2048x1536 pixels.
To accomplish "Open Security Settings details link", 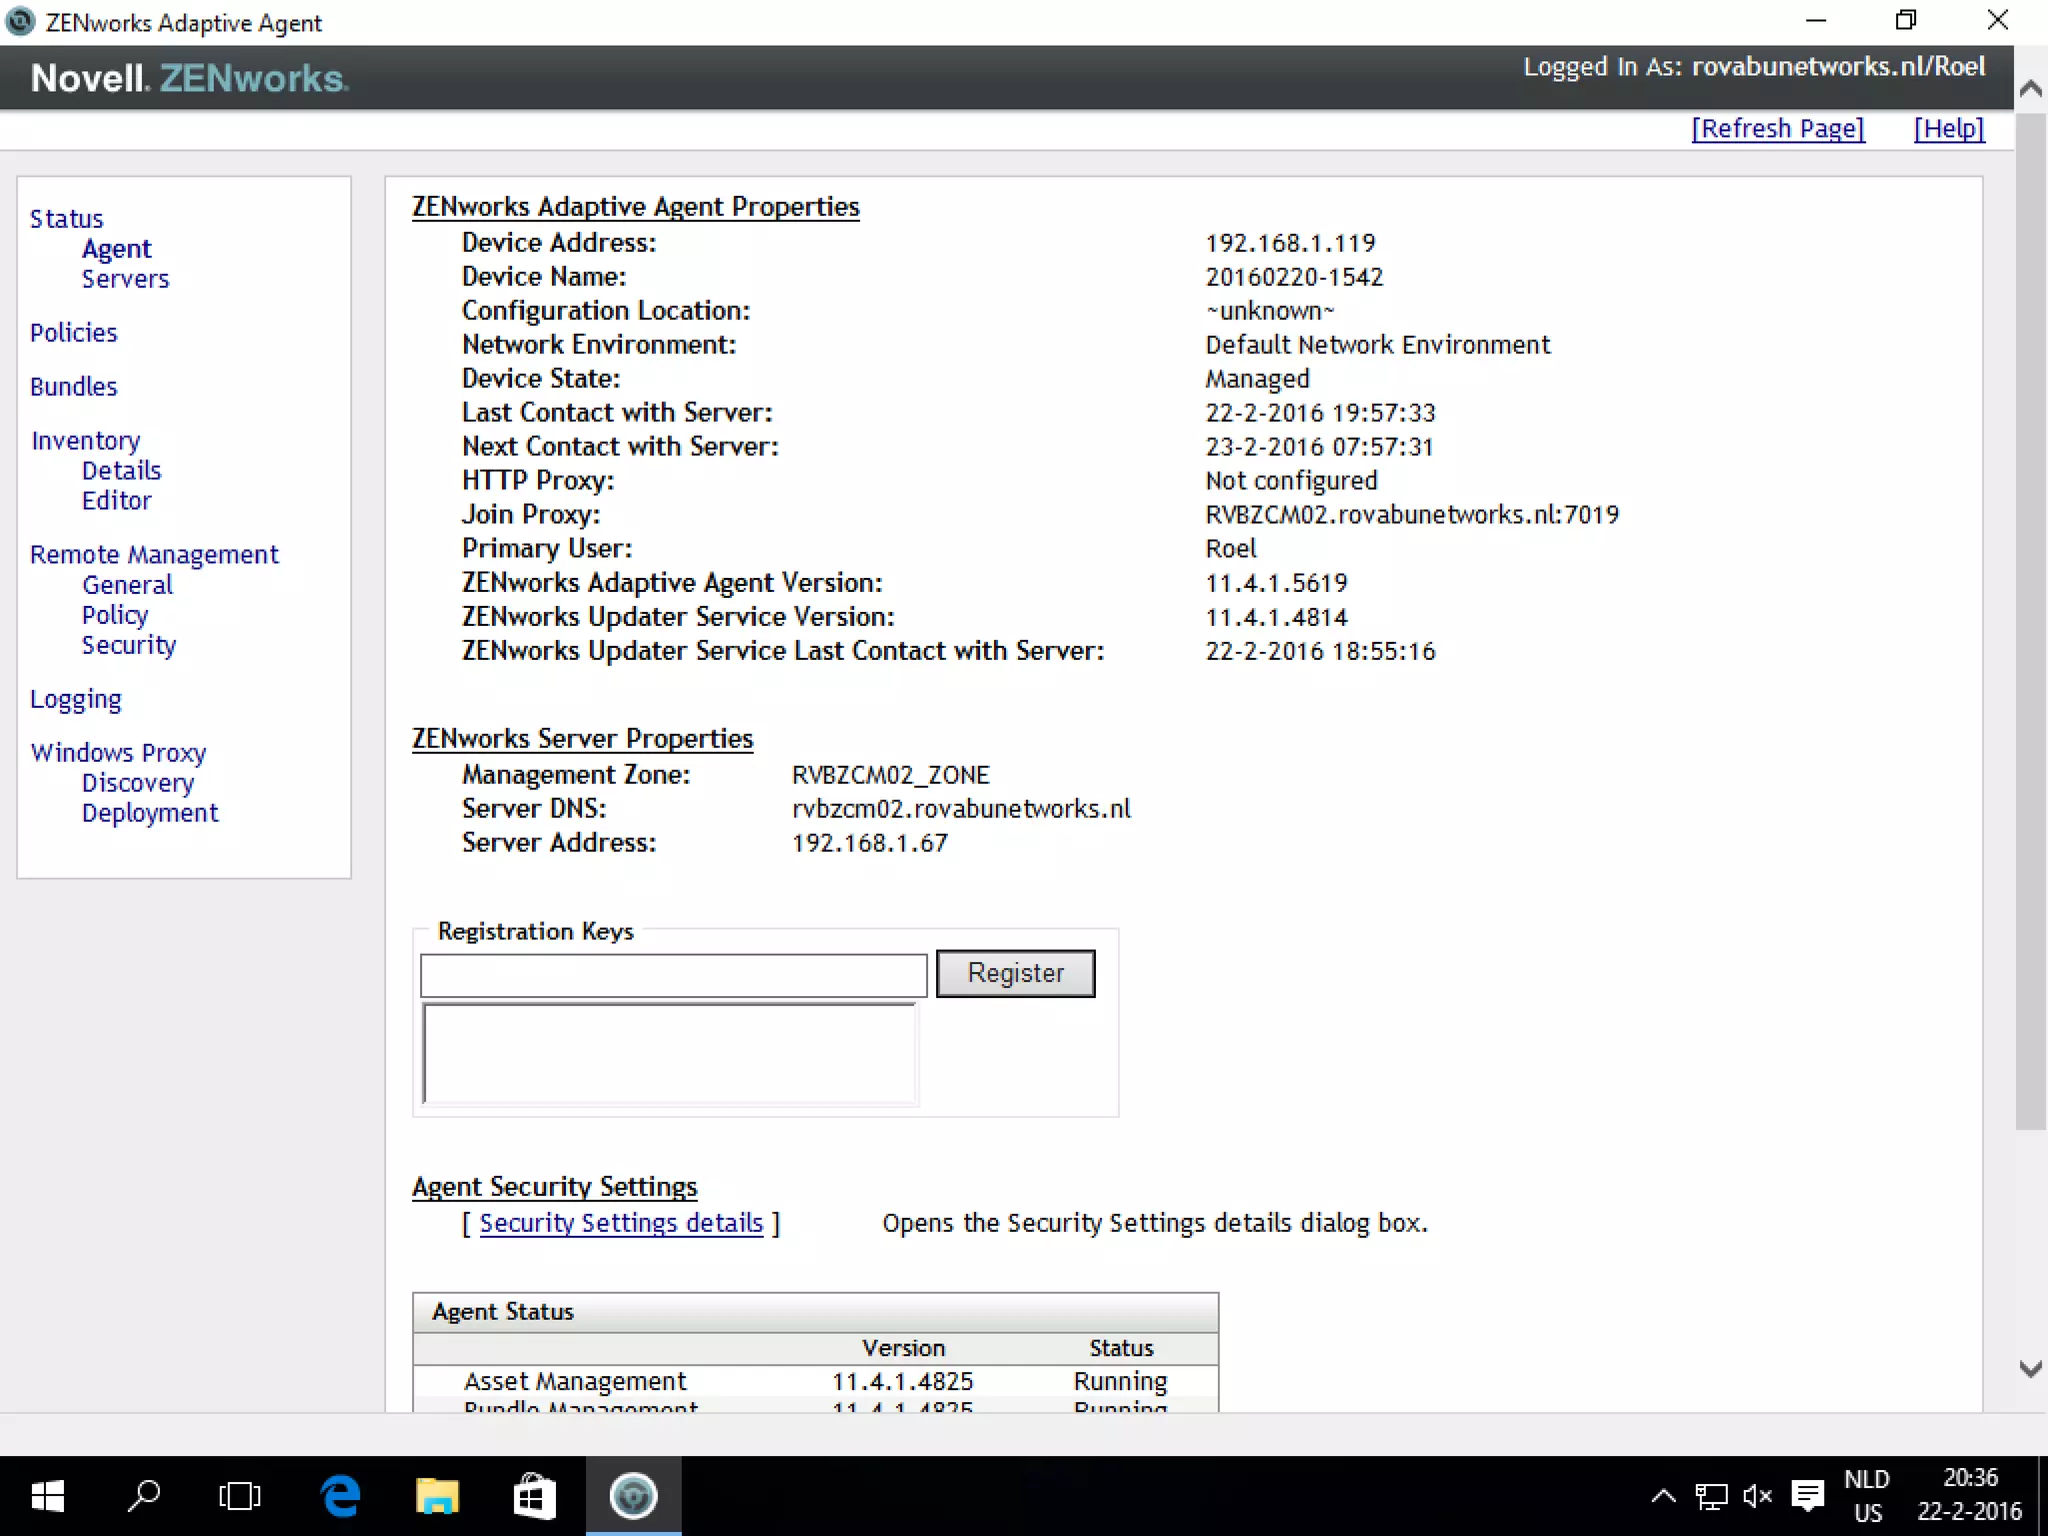I will pyautogui.click(x=620, y=1223).
